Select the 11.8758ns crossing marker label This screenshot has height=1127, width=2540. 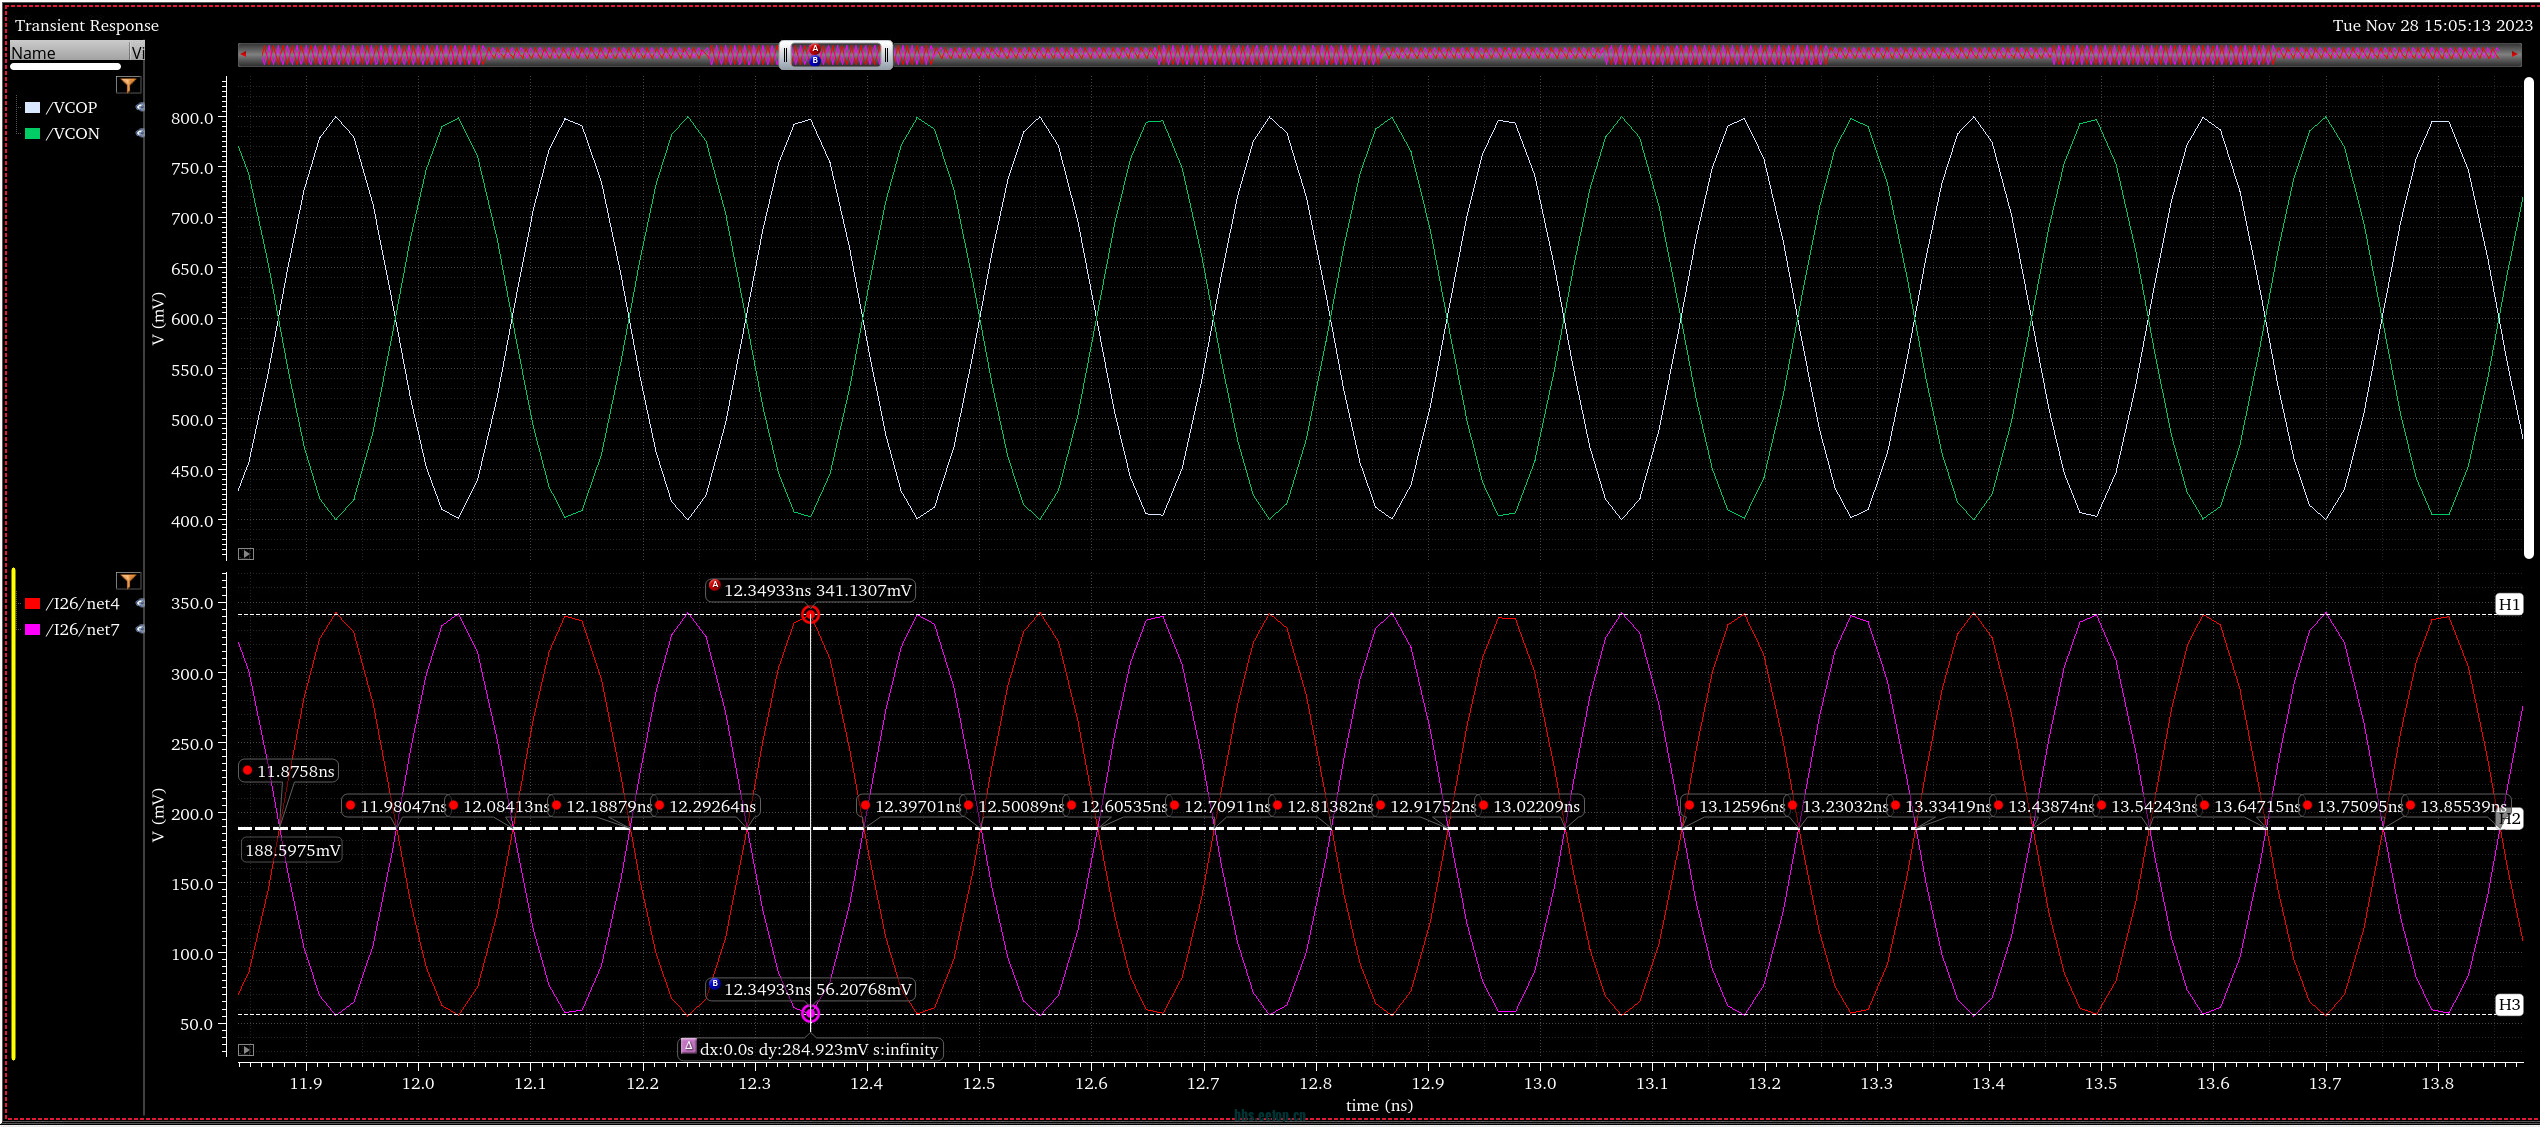coord(289,771)
